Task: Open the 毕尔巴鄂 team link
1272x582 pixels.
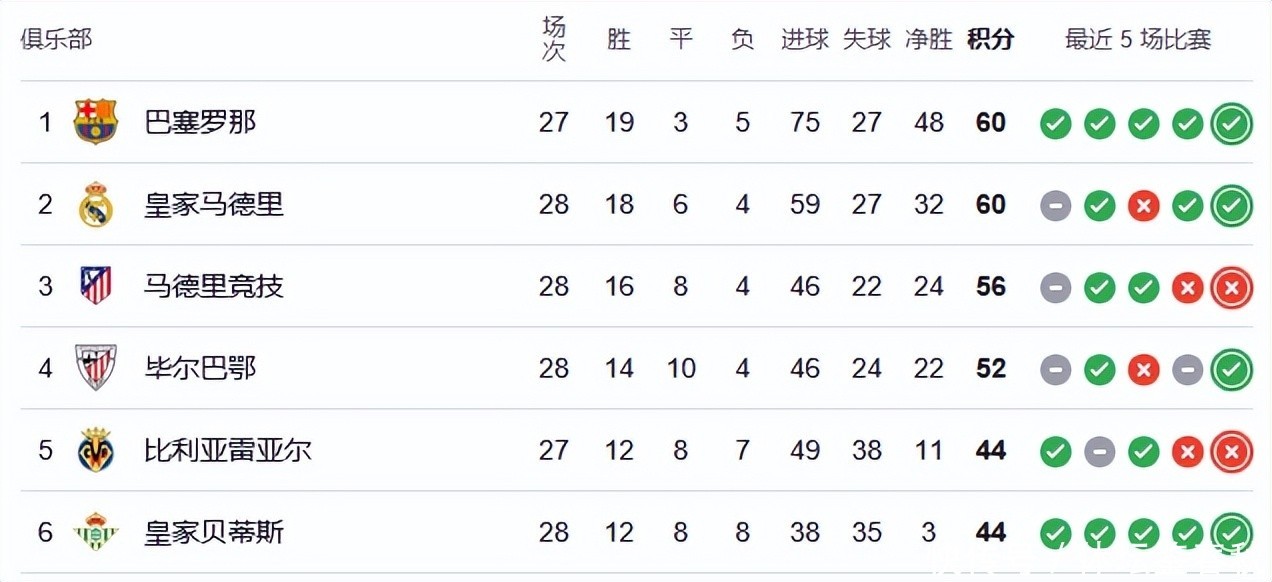Action: [200, 368]
